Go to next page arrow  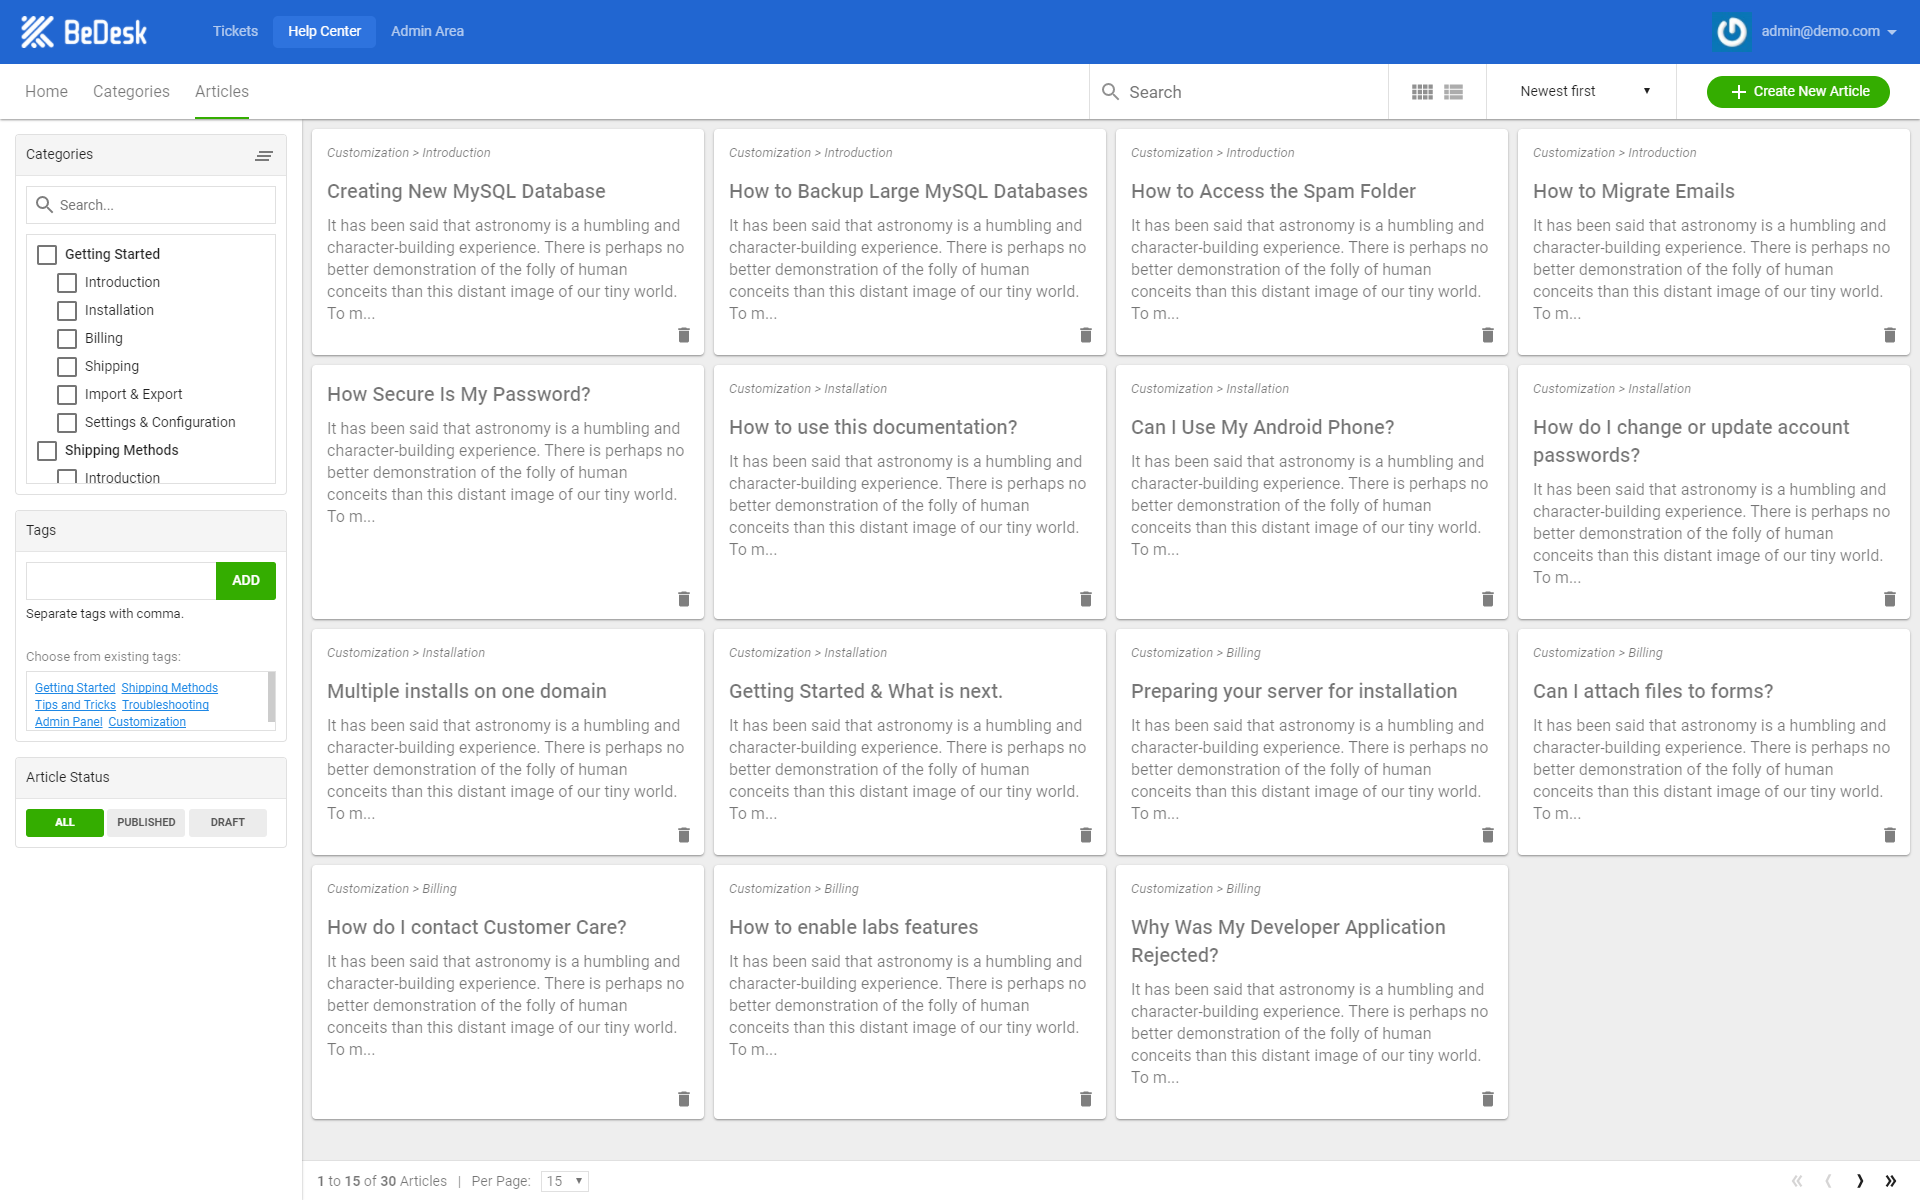click(1860, 1181)
